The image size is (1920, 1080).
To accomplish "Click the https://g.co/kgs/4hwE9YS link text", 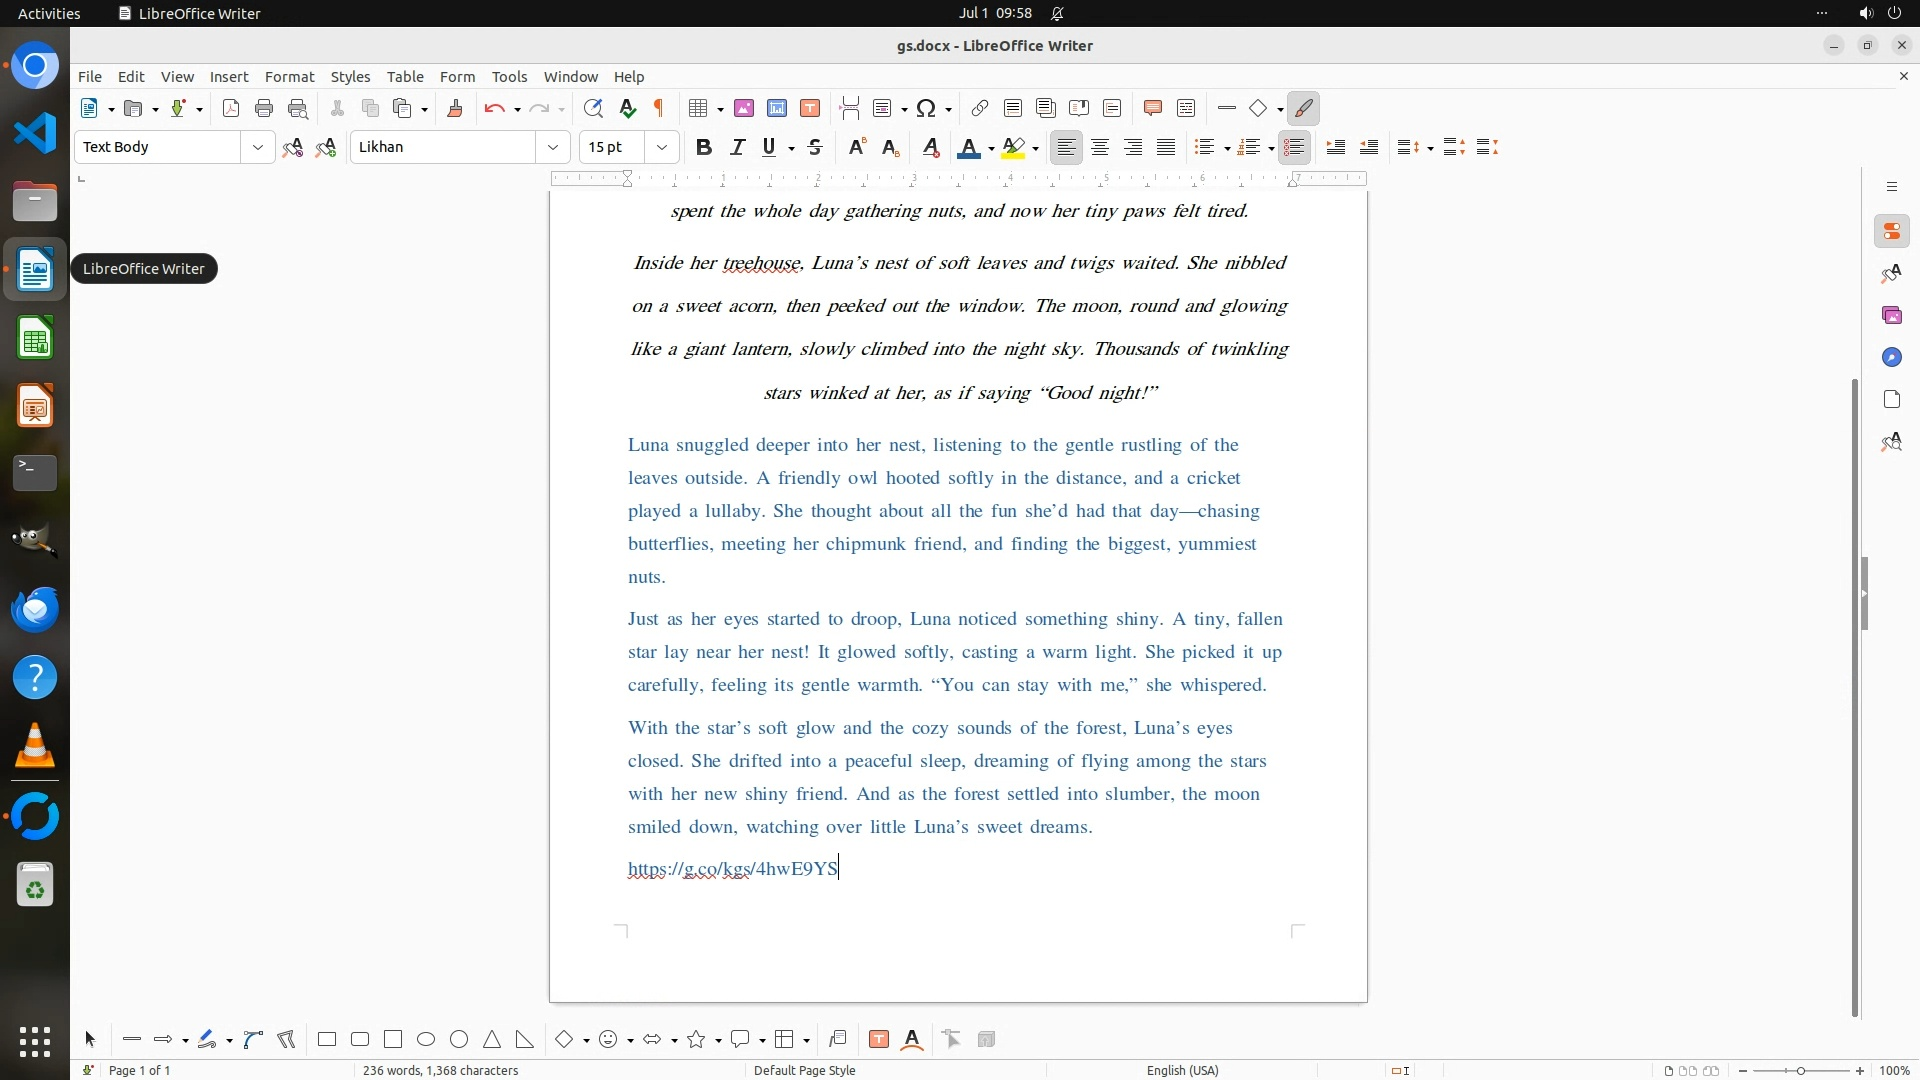I will click(x=732, y=869).
